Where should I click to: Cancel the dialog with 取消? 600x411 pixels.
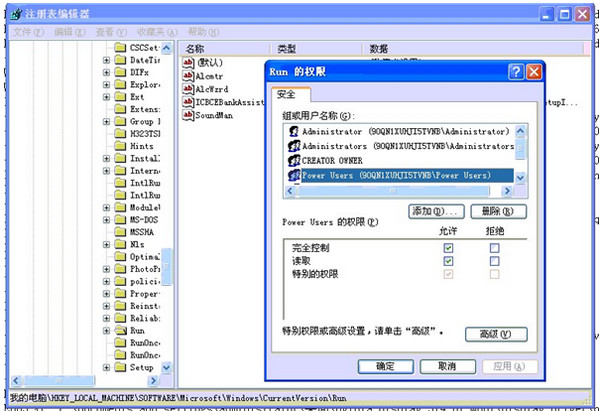447,367
